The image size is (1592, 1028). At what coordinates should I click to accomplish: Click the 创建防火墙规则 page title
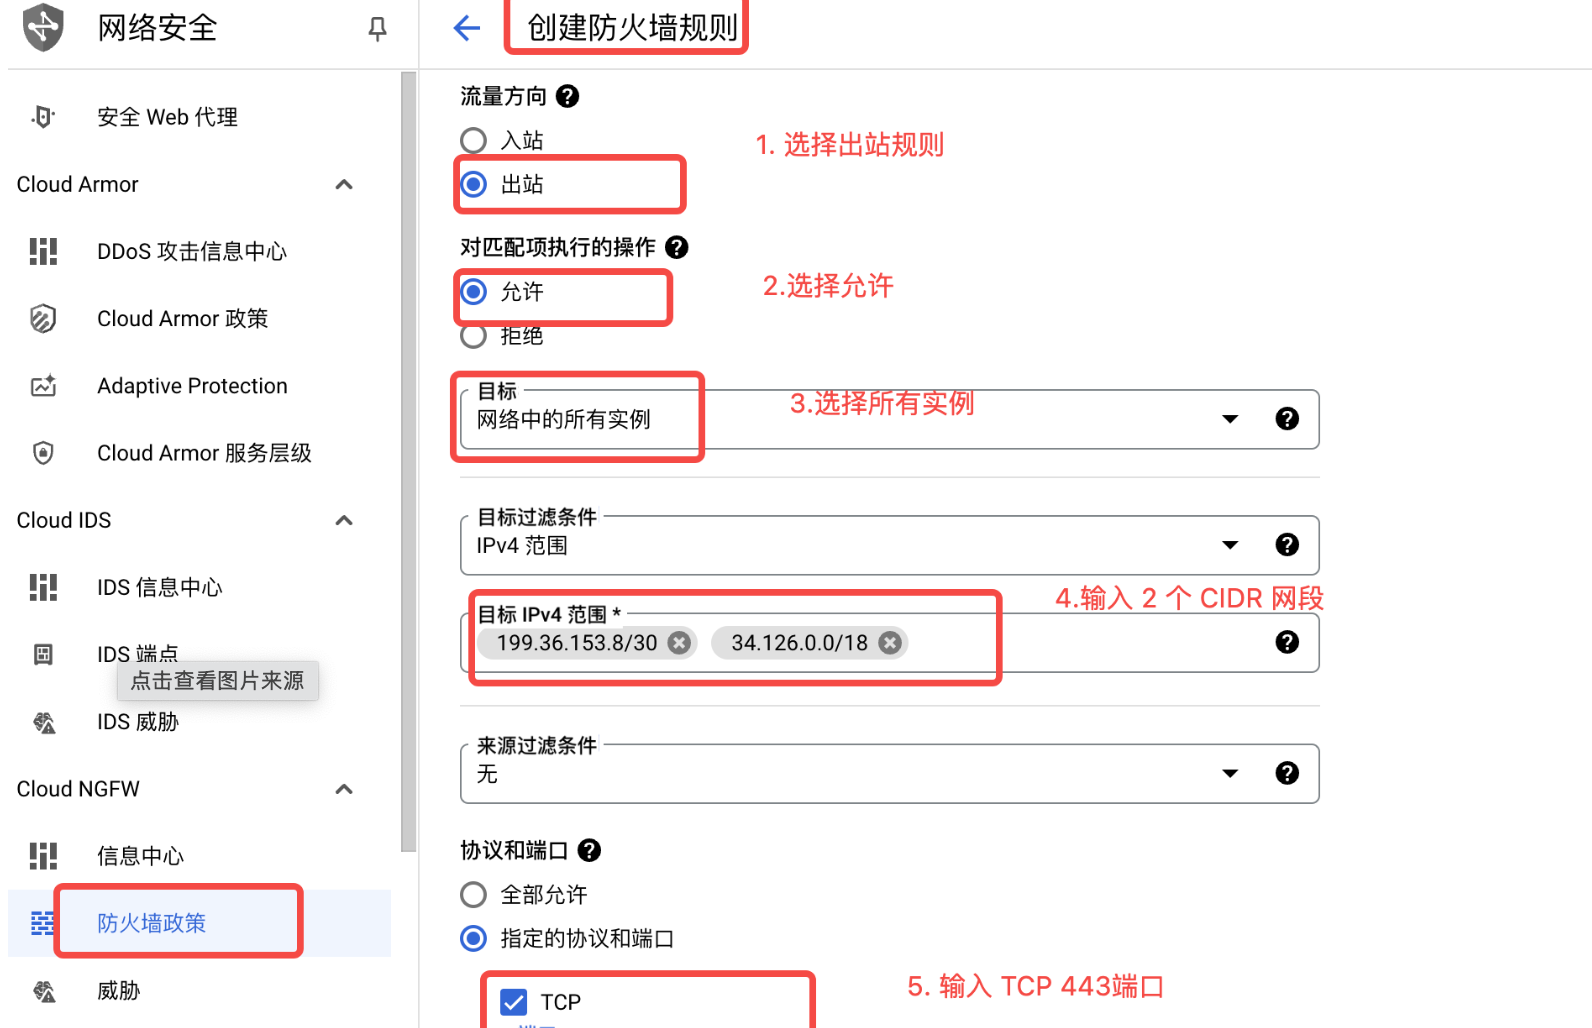tap(632, 28)
